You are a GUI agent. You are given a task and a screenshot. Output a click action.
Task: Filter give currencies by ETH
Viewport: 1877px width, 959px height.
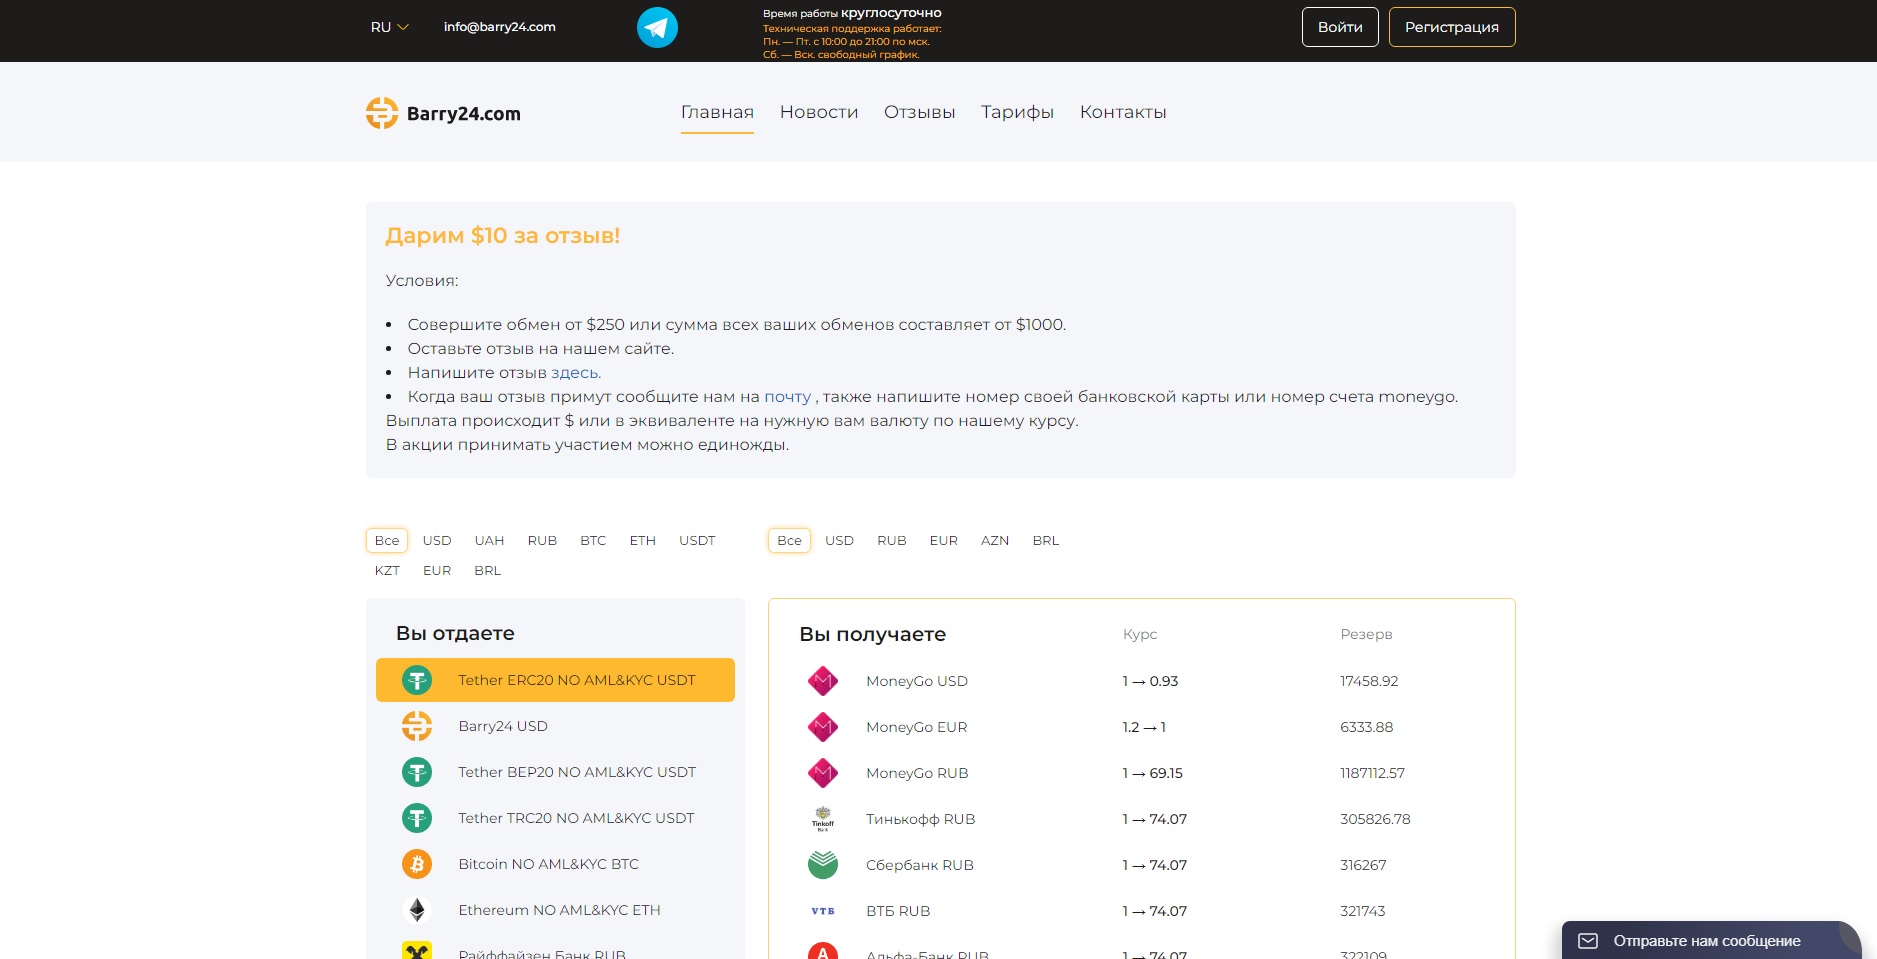[643, 541]
